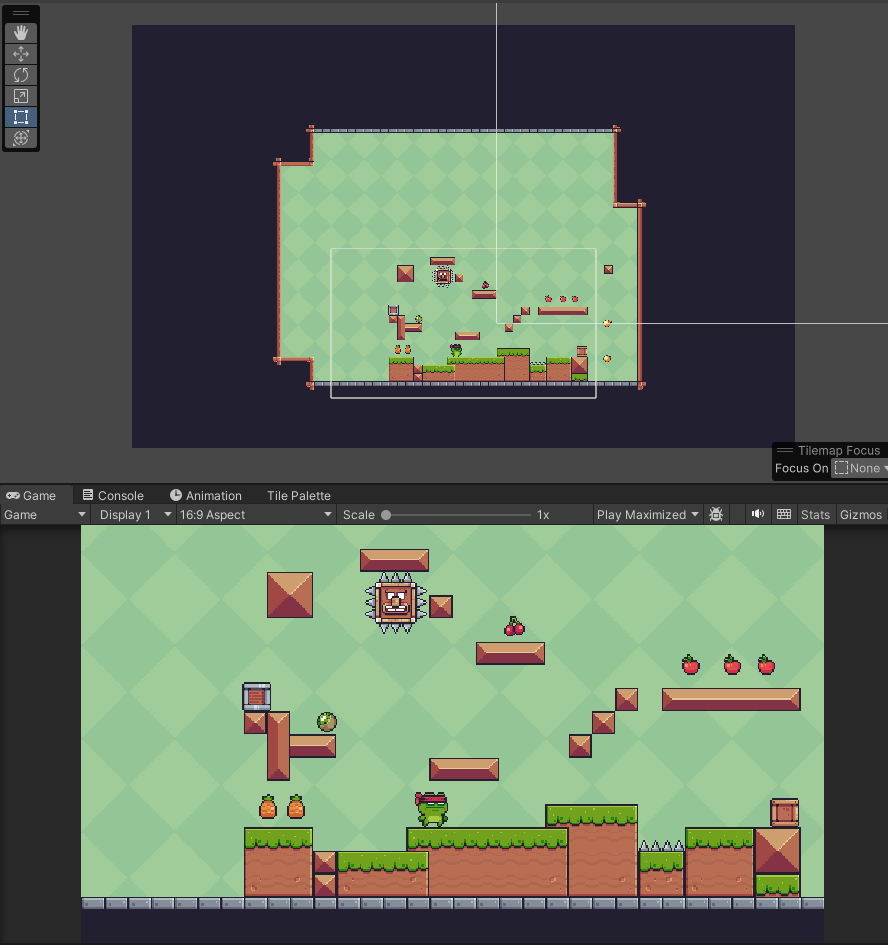Click the scene tools overlay handle
Image resolution: width=888 pixels, height=945 pixels.
(x=21, y=13)
